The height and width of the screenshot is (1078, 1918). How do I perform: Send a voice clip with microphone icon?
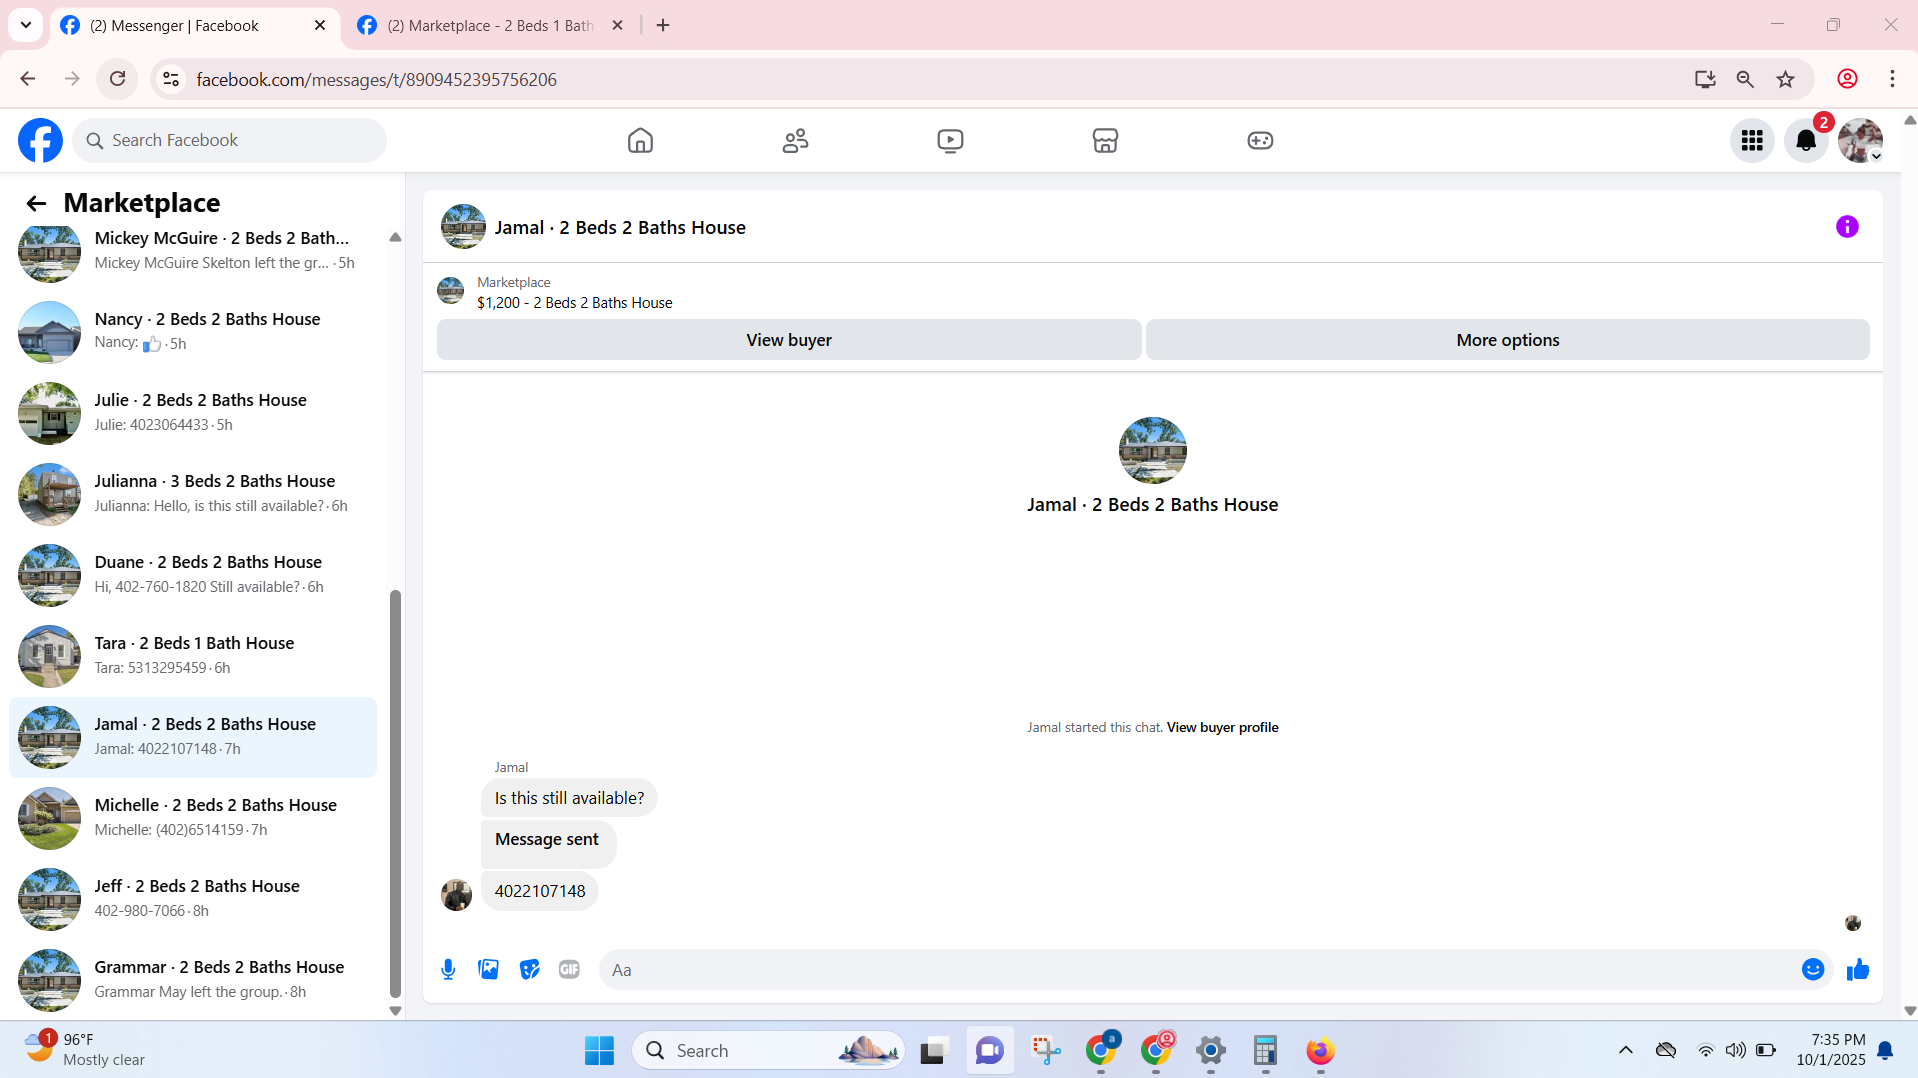click(448, 970)
